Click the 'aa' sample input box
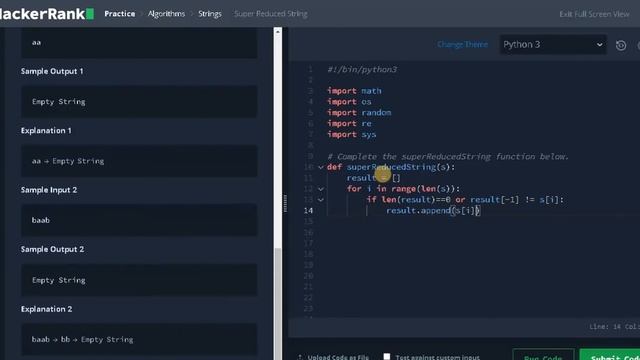This screenshot has height=360, width=640. tap(139, 43)
